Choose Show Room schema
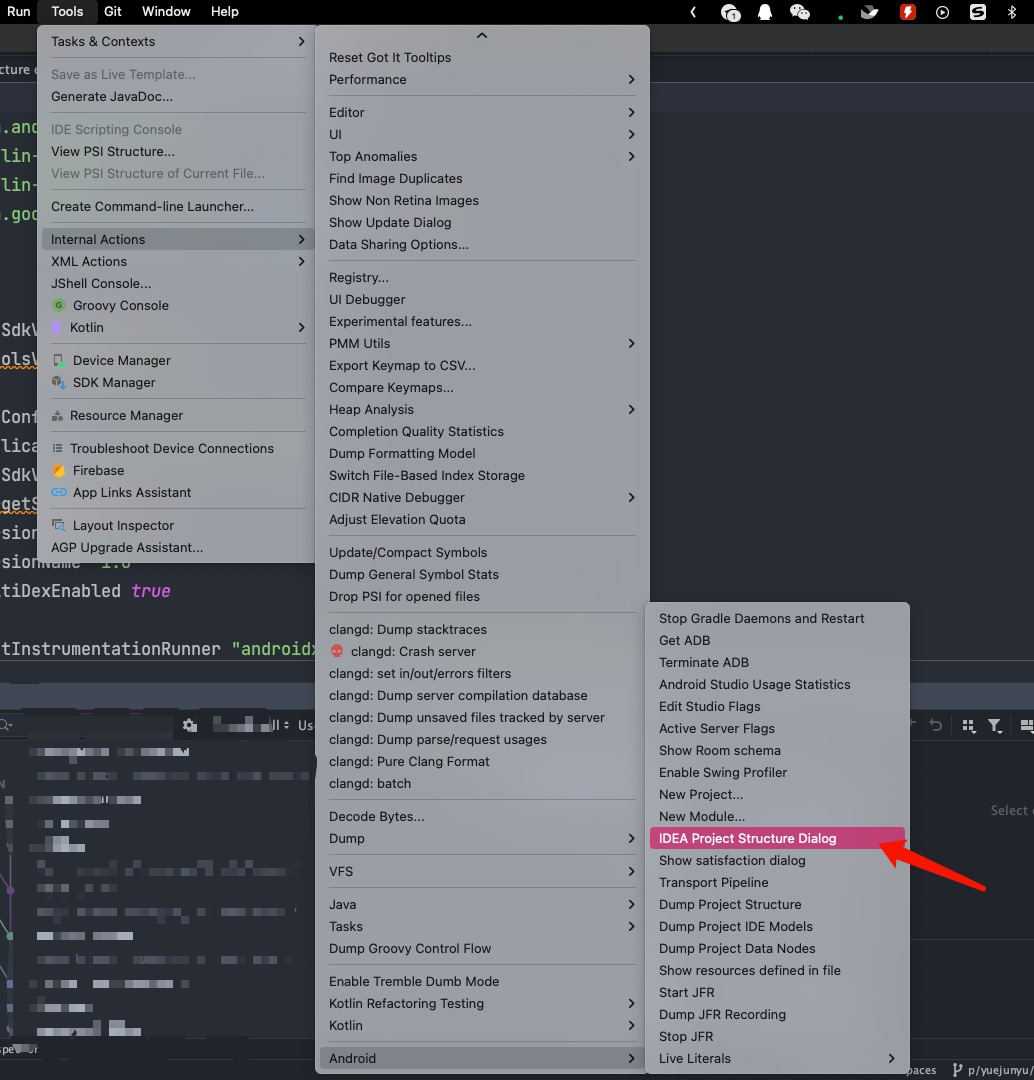This screenshot has width=1034, height=1080. coord(777,751)
